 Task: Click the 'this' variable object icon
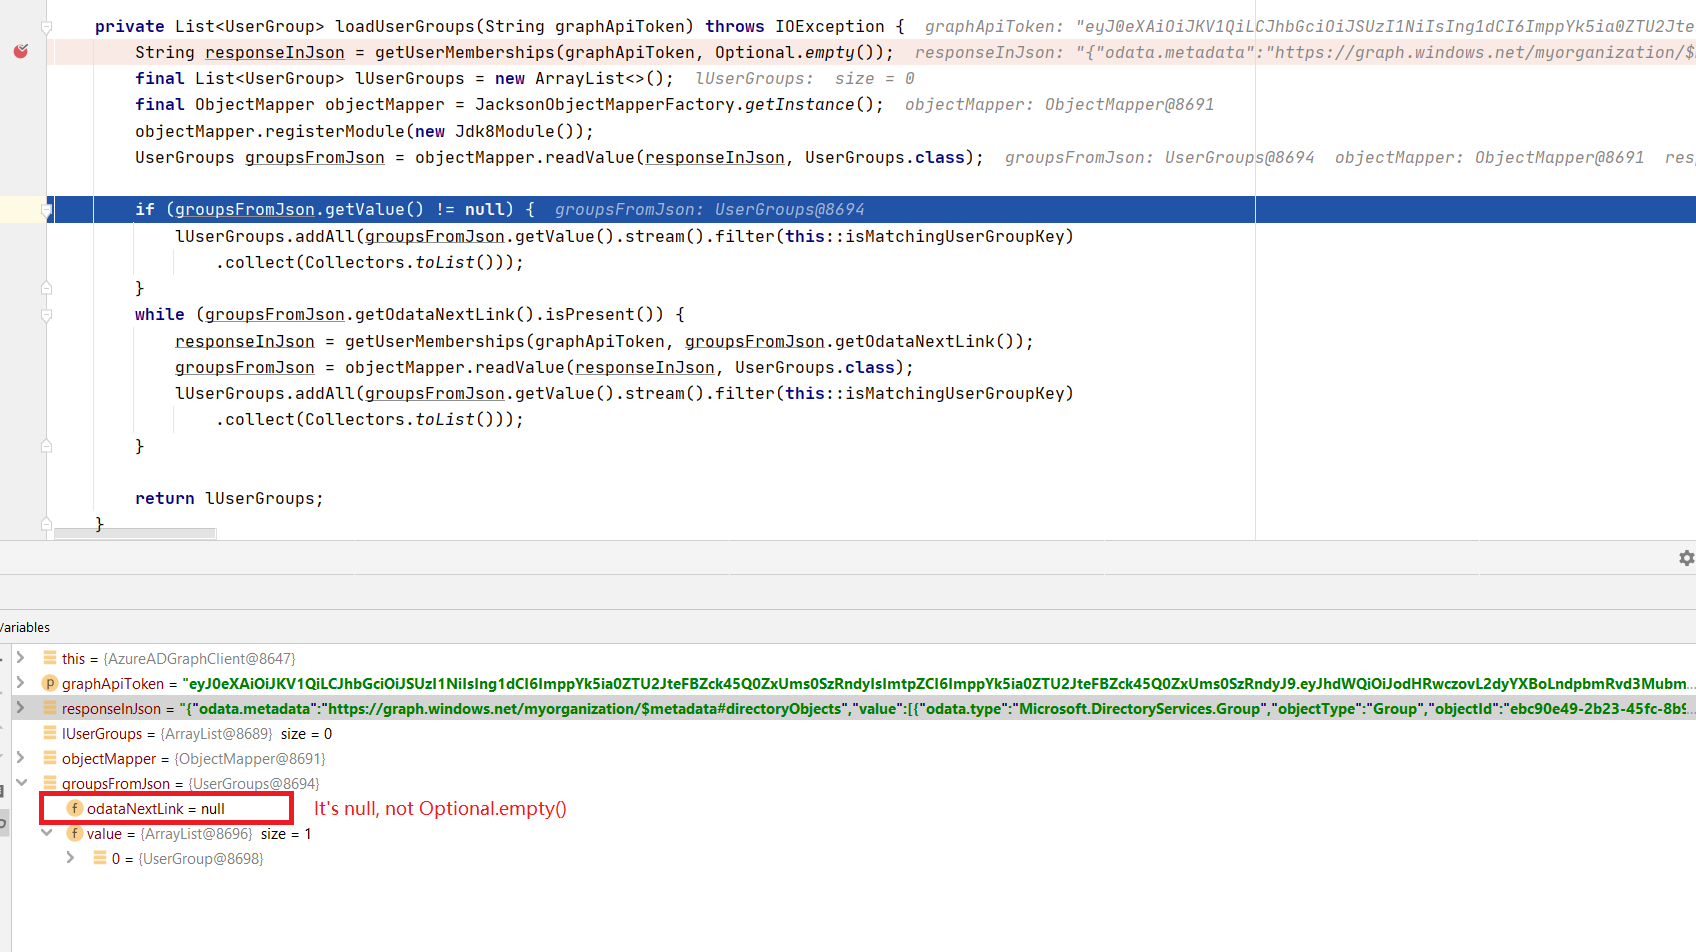pyautogui.click(x=50, y=658)
